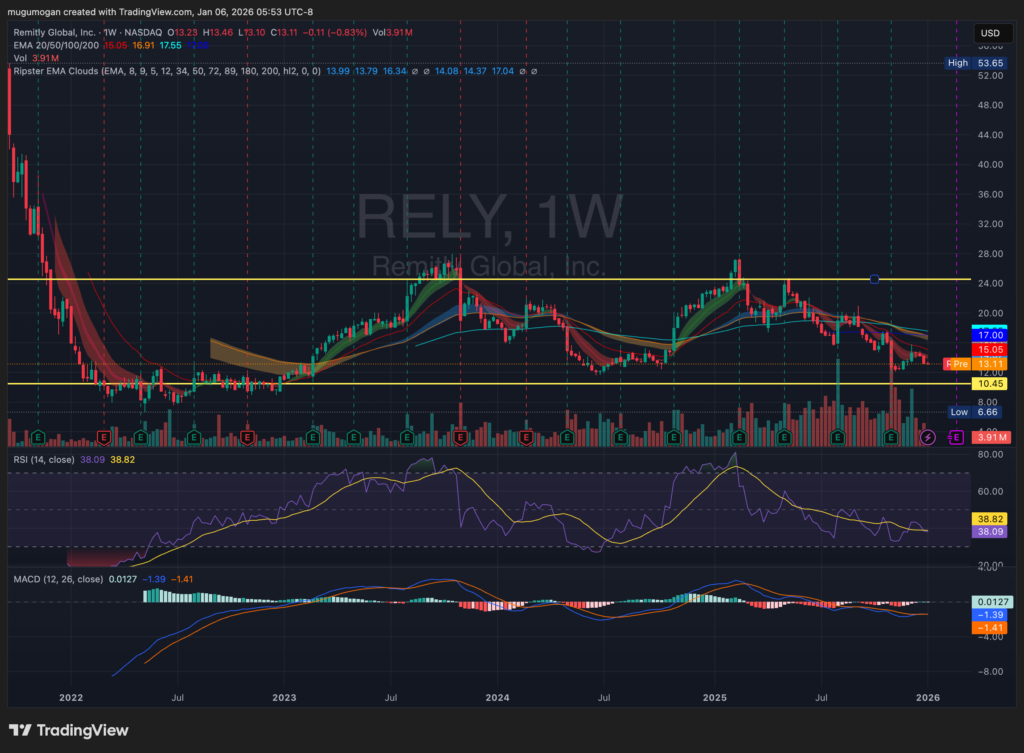Click the purple upcoming earnings E icon
1024x753 pixels.
tap(957, 437)
